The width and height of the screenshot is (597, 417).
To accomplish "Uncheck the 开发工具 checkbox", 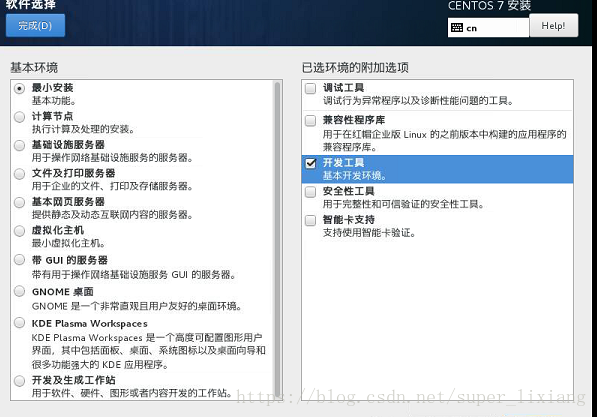I will (311, 163).
